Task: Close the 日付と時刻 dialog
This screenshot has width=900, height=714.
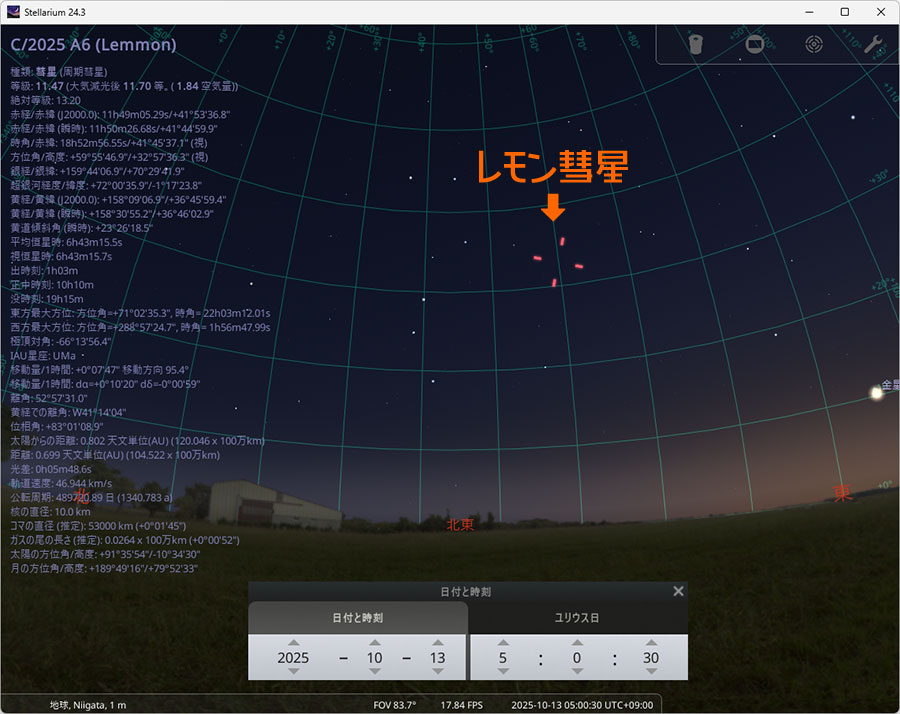Action: pos(678,591)
